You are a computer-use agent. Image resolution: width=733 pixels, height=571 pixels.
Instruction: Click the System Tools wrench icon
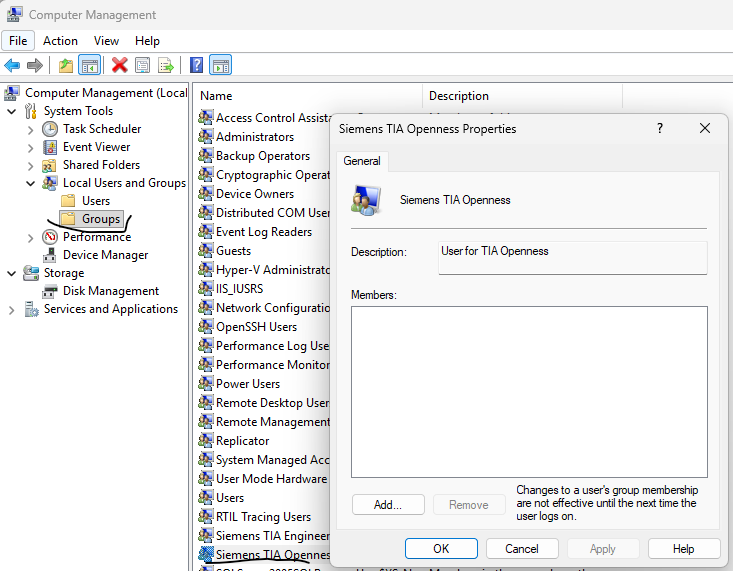[x=31, y=111]
